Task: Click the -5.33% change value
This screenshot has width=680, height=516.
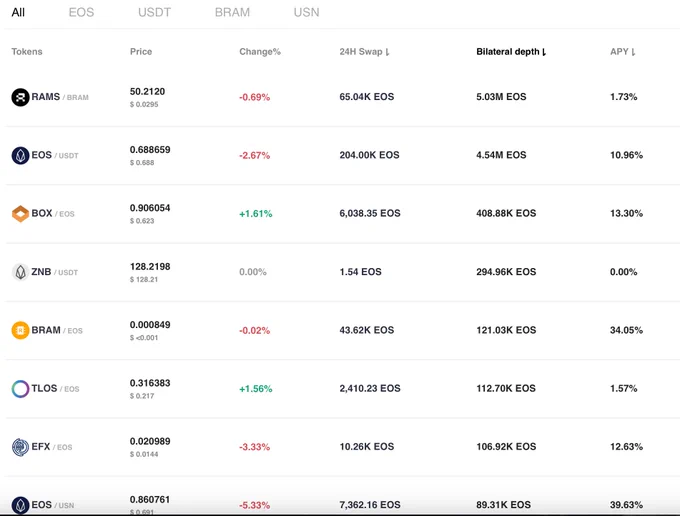Action: click(x=255, y=505)
